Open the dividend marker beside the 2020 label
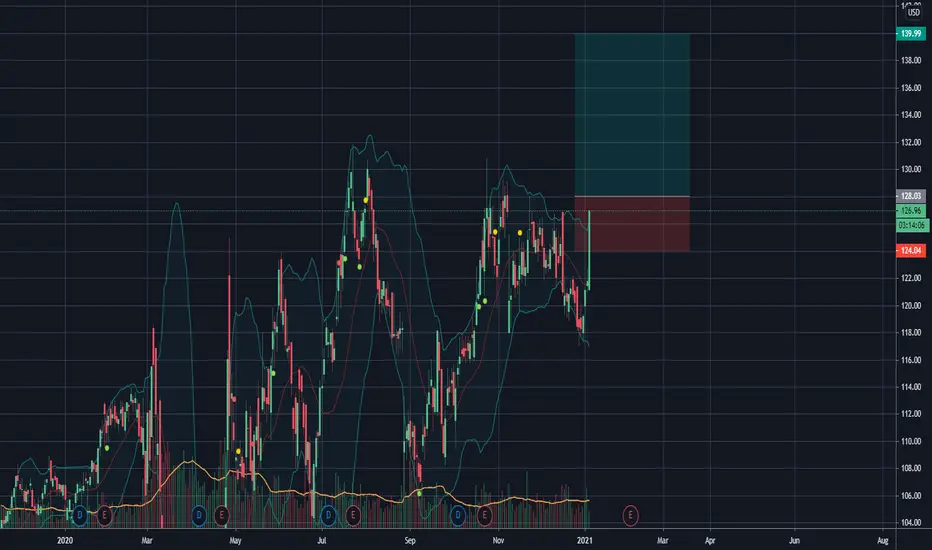932x550 pixels. coord(80,516)
